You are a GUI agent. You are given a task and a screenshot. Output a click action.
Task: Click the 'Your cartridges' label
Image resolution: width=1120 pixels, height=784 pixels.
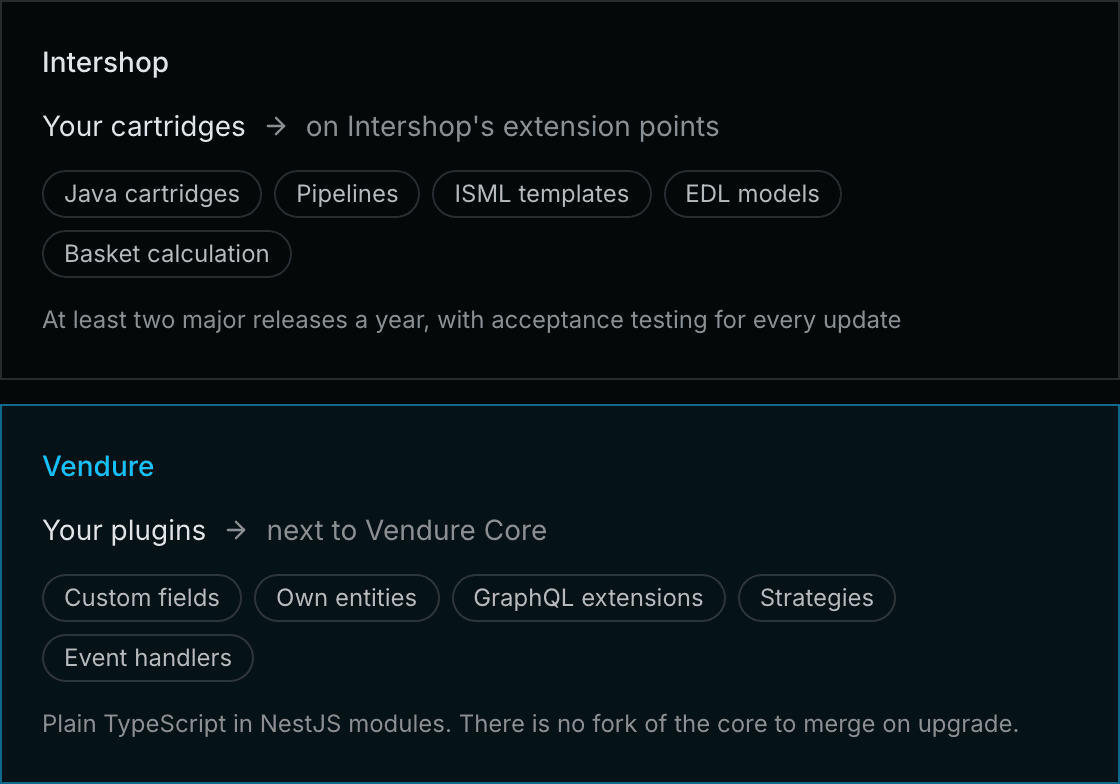tap(144, 126)
